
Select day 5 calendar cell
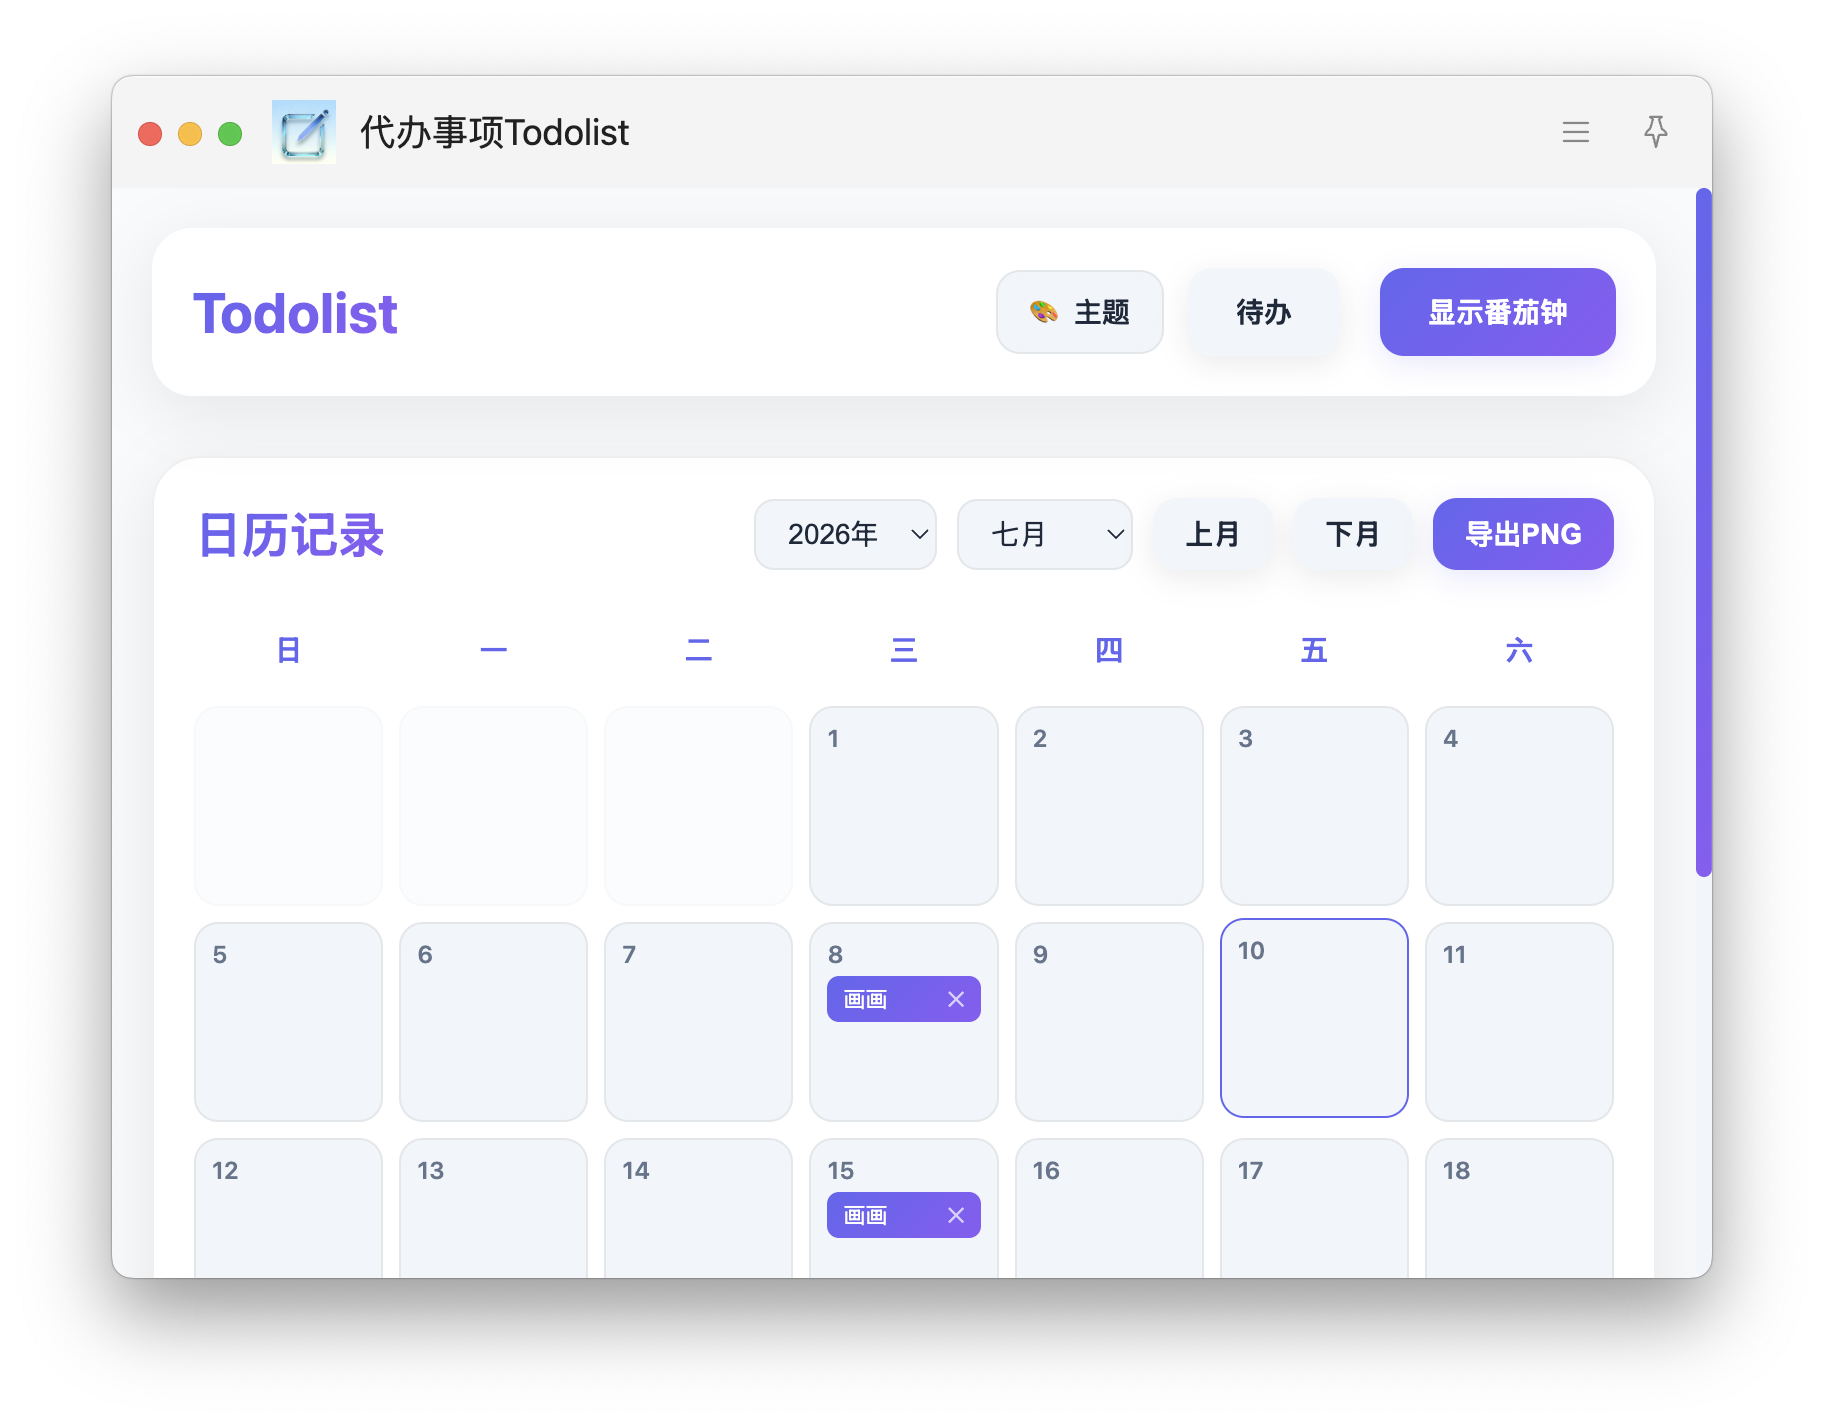288,1022
